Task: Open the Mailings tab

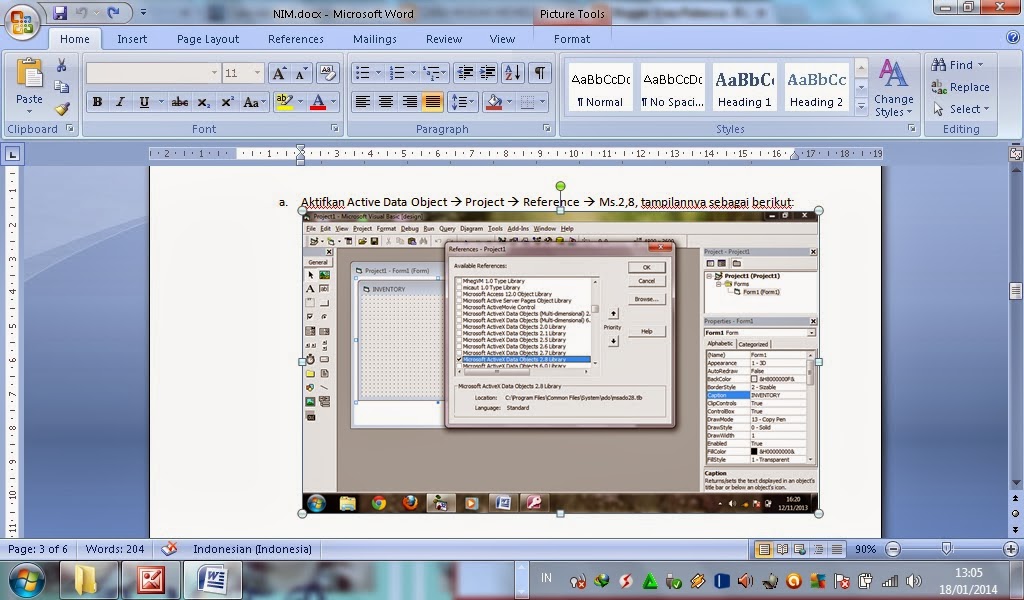Action: click(x=374, y=39)
